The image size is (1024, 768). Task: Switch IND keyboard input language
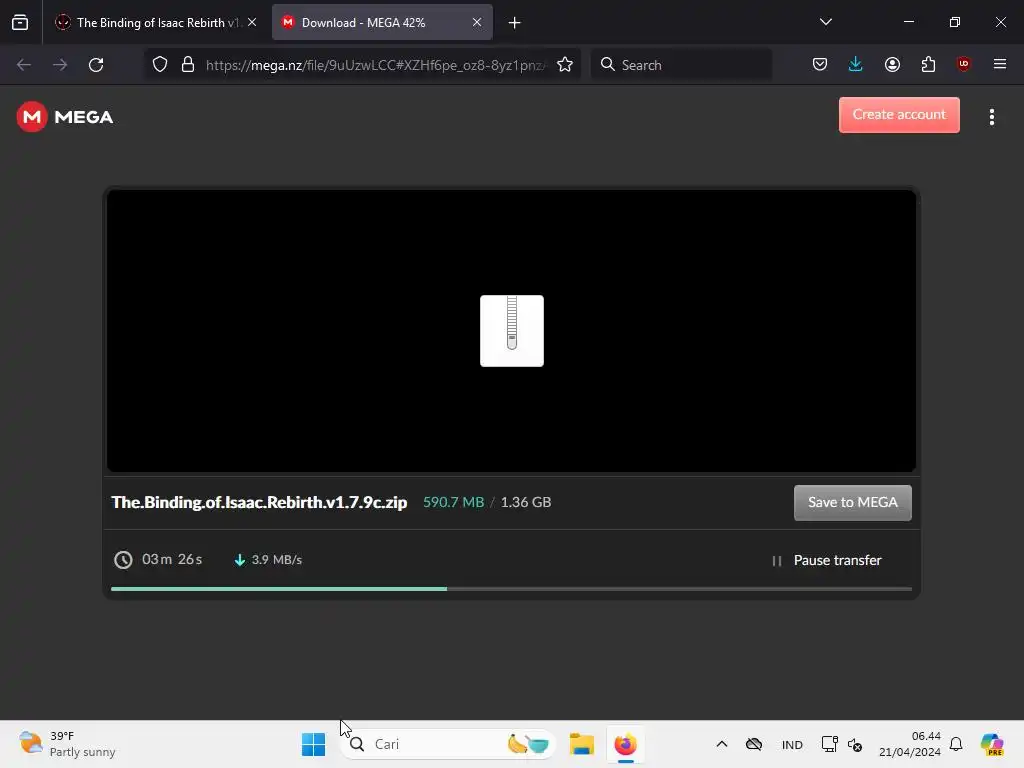pos(792,744)
